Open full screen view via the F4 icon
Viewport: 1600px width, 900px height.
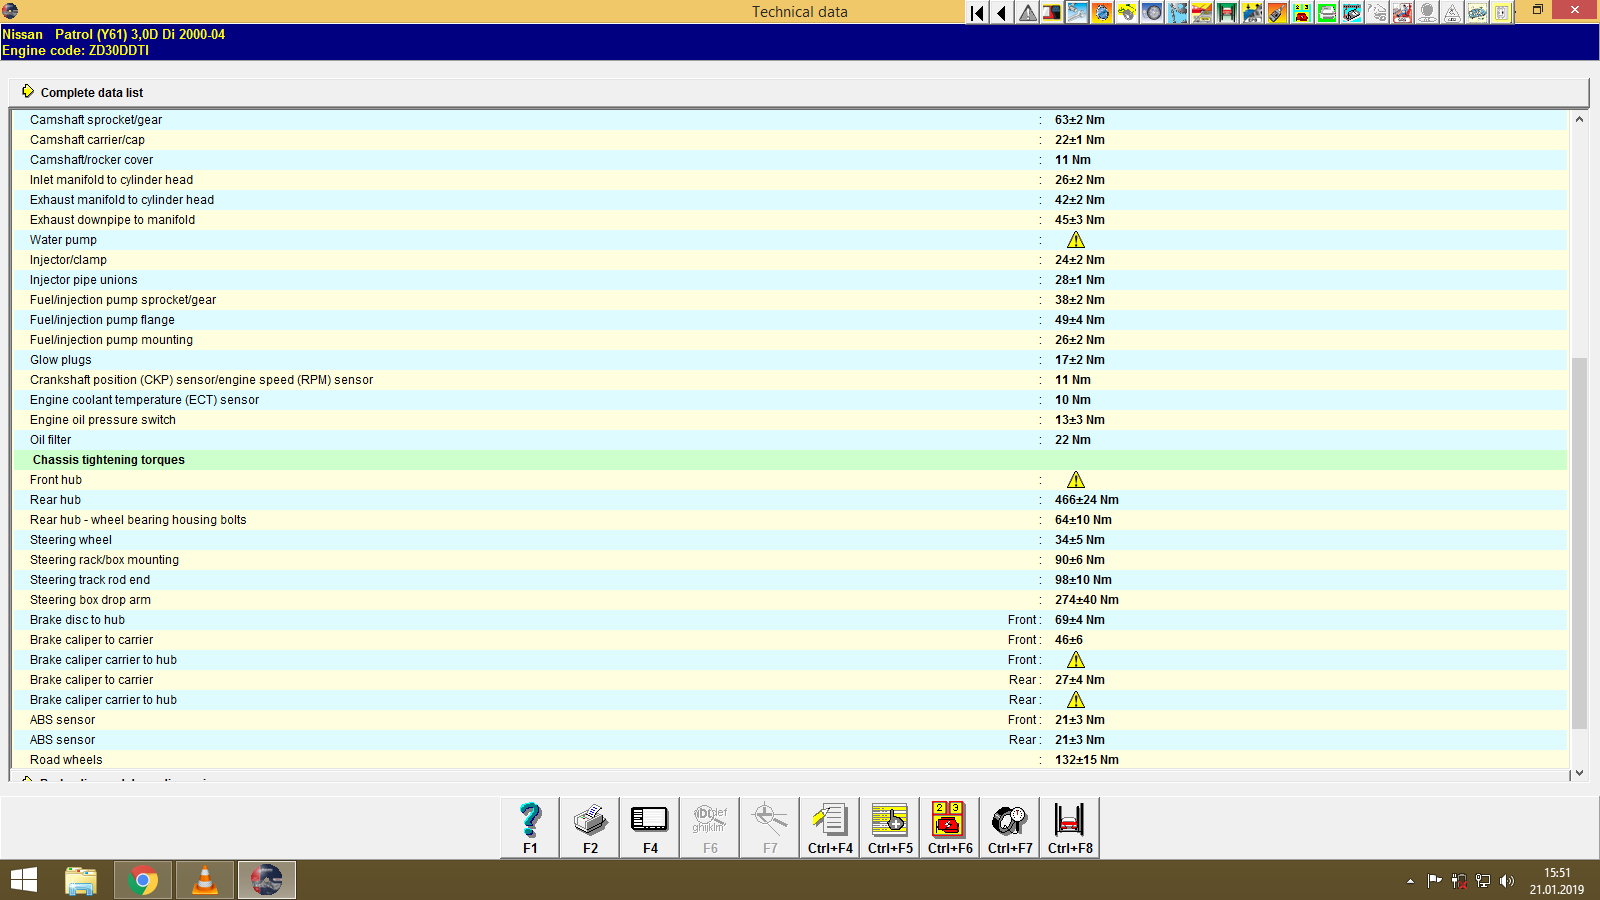point(649,823)
